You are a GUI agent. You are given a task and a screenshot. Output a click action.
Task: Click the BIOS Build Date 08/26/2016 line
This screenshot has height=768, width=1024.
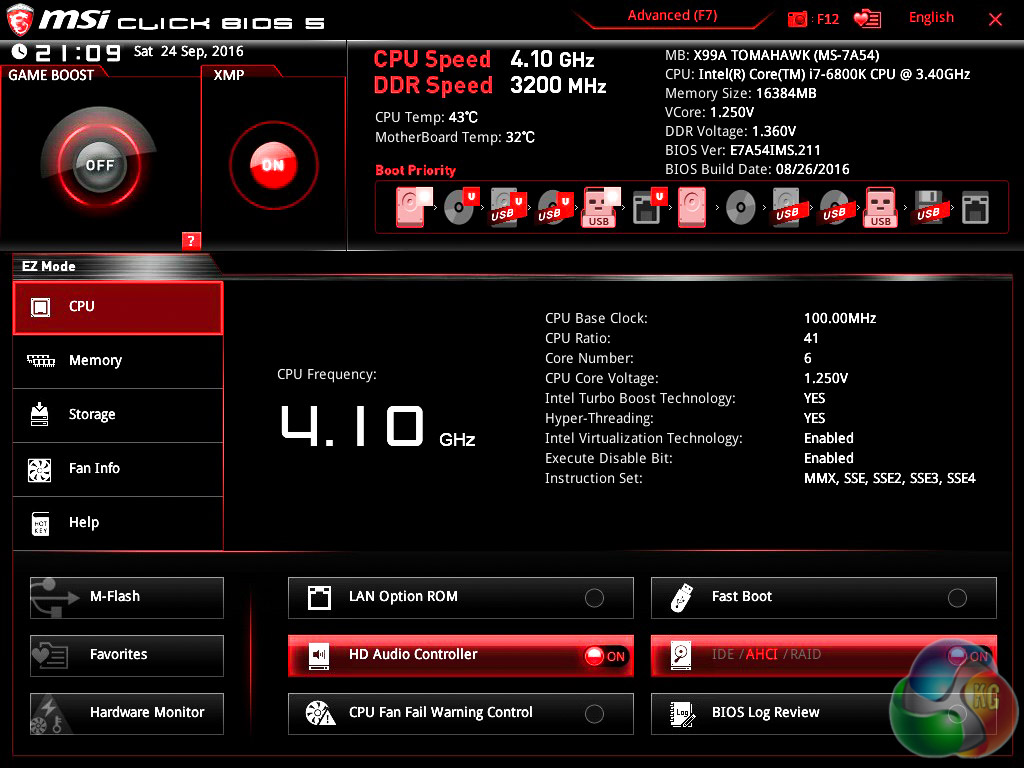tap(757, 170)
